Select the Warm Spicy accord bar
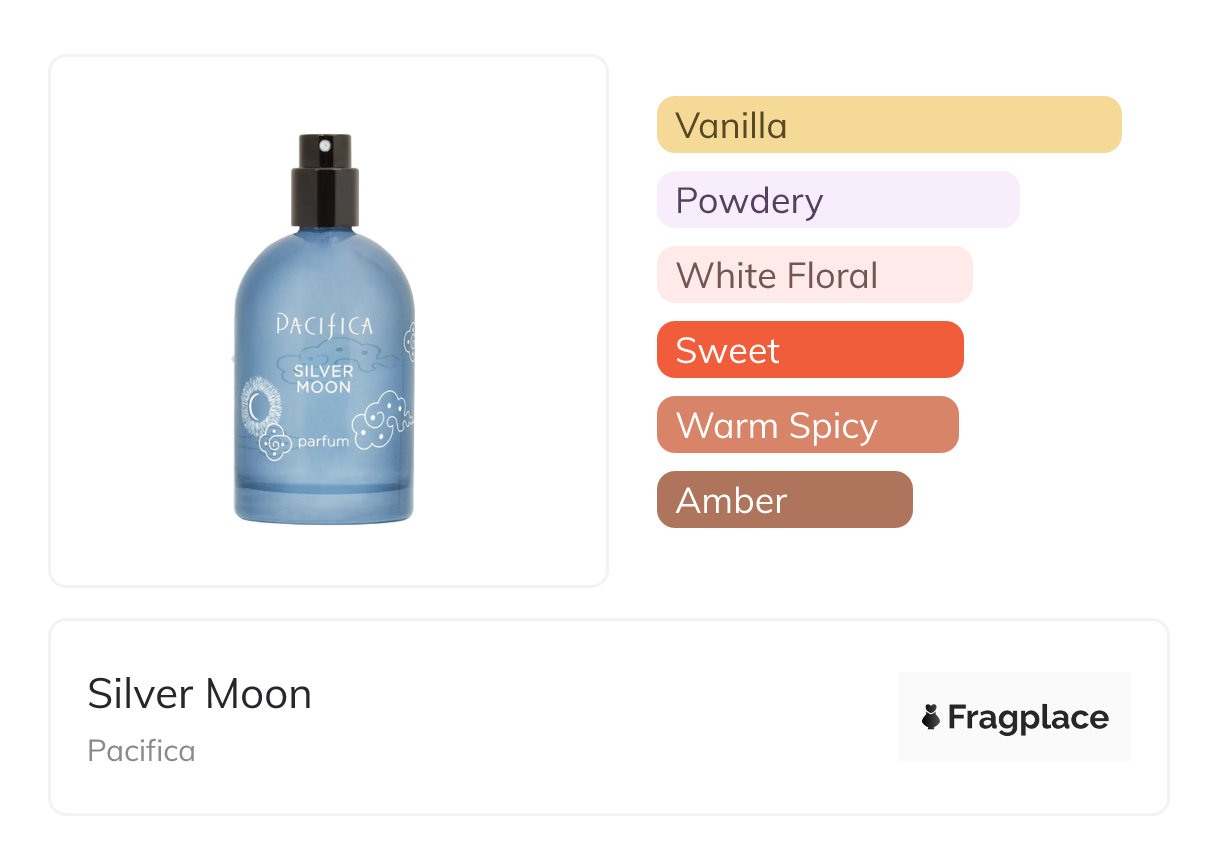1218x864 pixels. 807,425
